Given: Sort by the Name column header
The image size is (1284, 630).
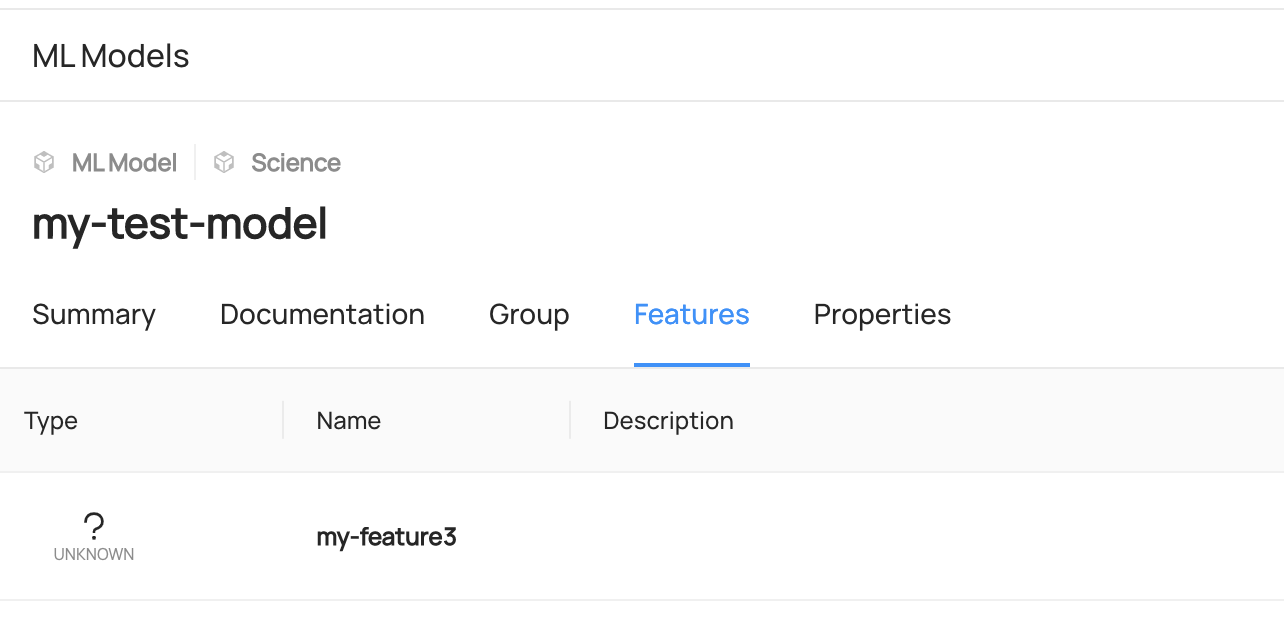Looking at the screenshot, I should pos(348,420).
